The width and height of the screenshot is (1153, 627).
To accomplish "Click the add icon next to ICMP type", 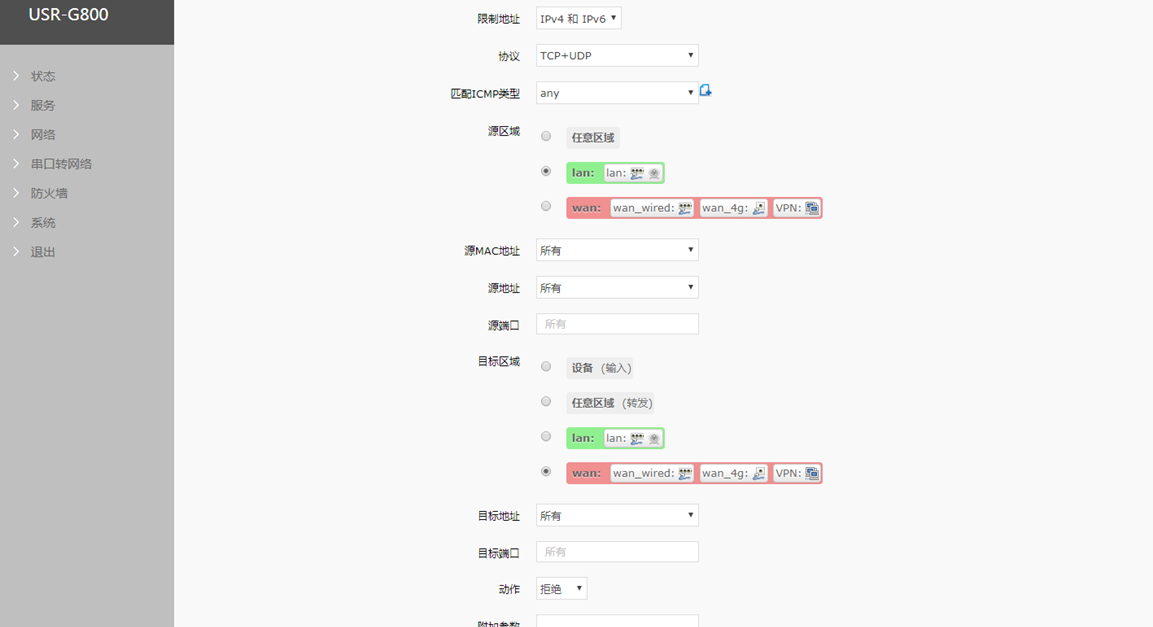I will click(705, 91).
